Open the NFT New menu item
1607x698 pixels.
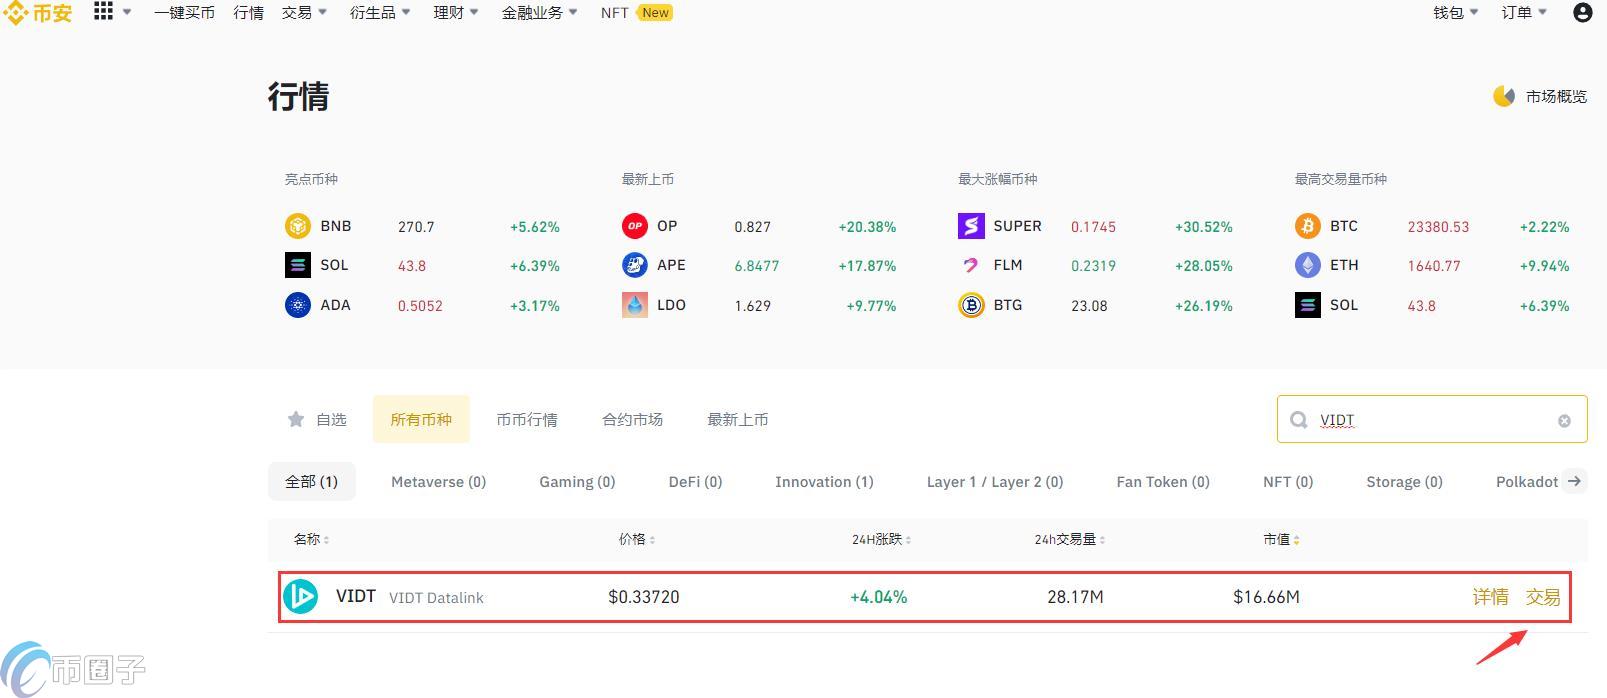(x=636, y=12)
